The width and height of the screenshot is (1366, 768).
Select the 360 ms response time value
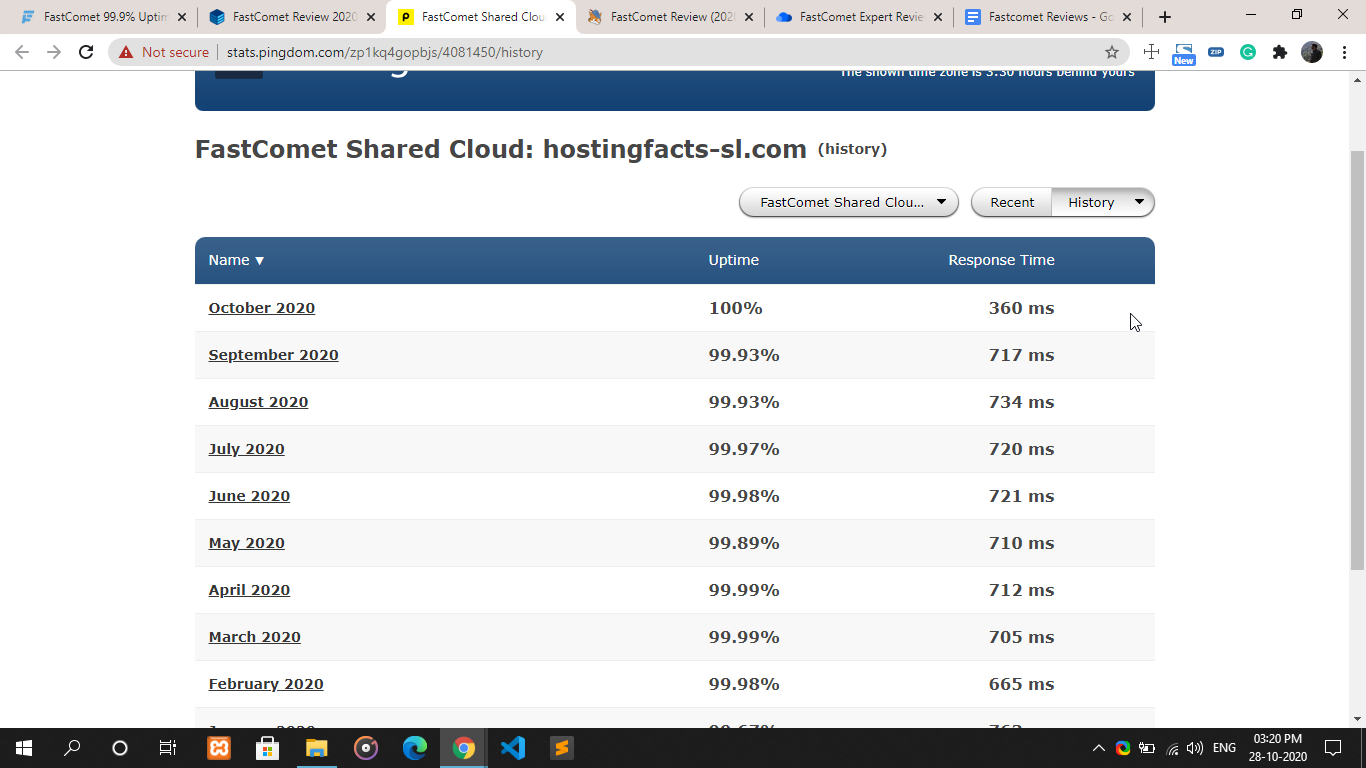click(x=1021, y=308)
